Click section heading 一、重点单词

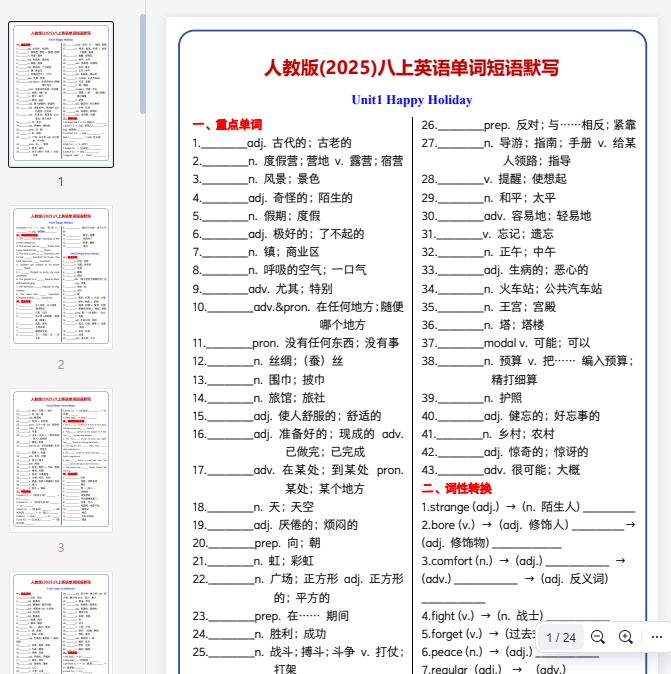227,125
